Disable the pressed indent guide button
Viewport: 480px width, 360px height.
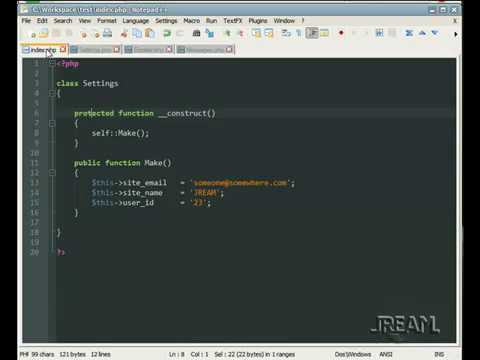[x=312, y=33]
